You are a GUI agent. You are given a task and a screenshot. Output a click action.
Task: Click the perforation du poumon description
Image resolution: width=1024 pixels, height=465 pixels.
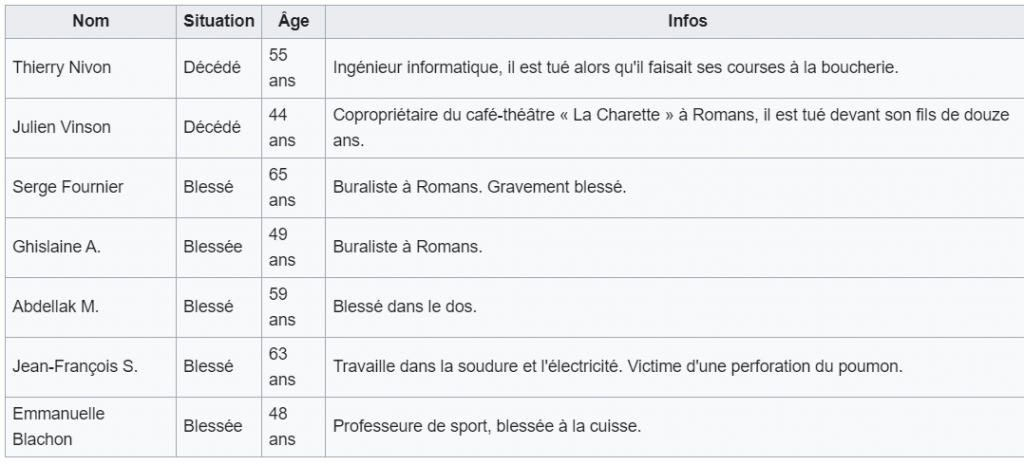click(x=618, y=367)
